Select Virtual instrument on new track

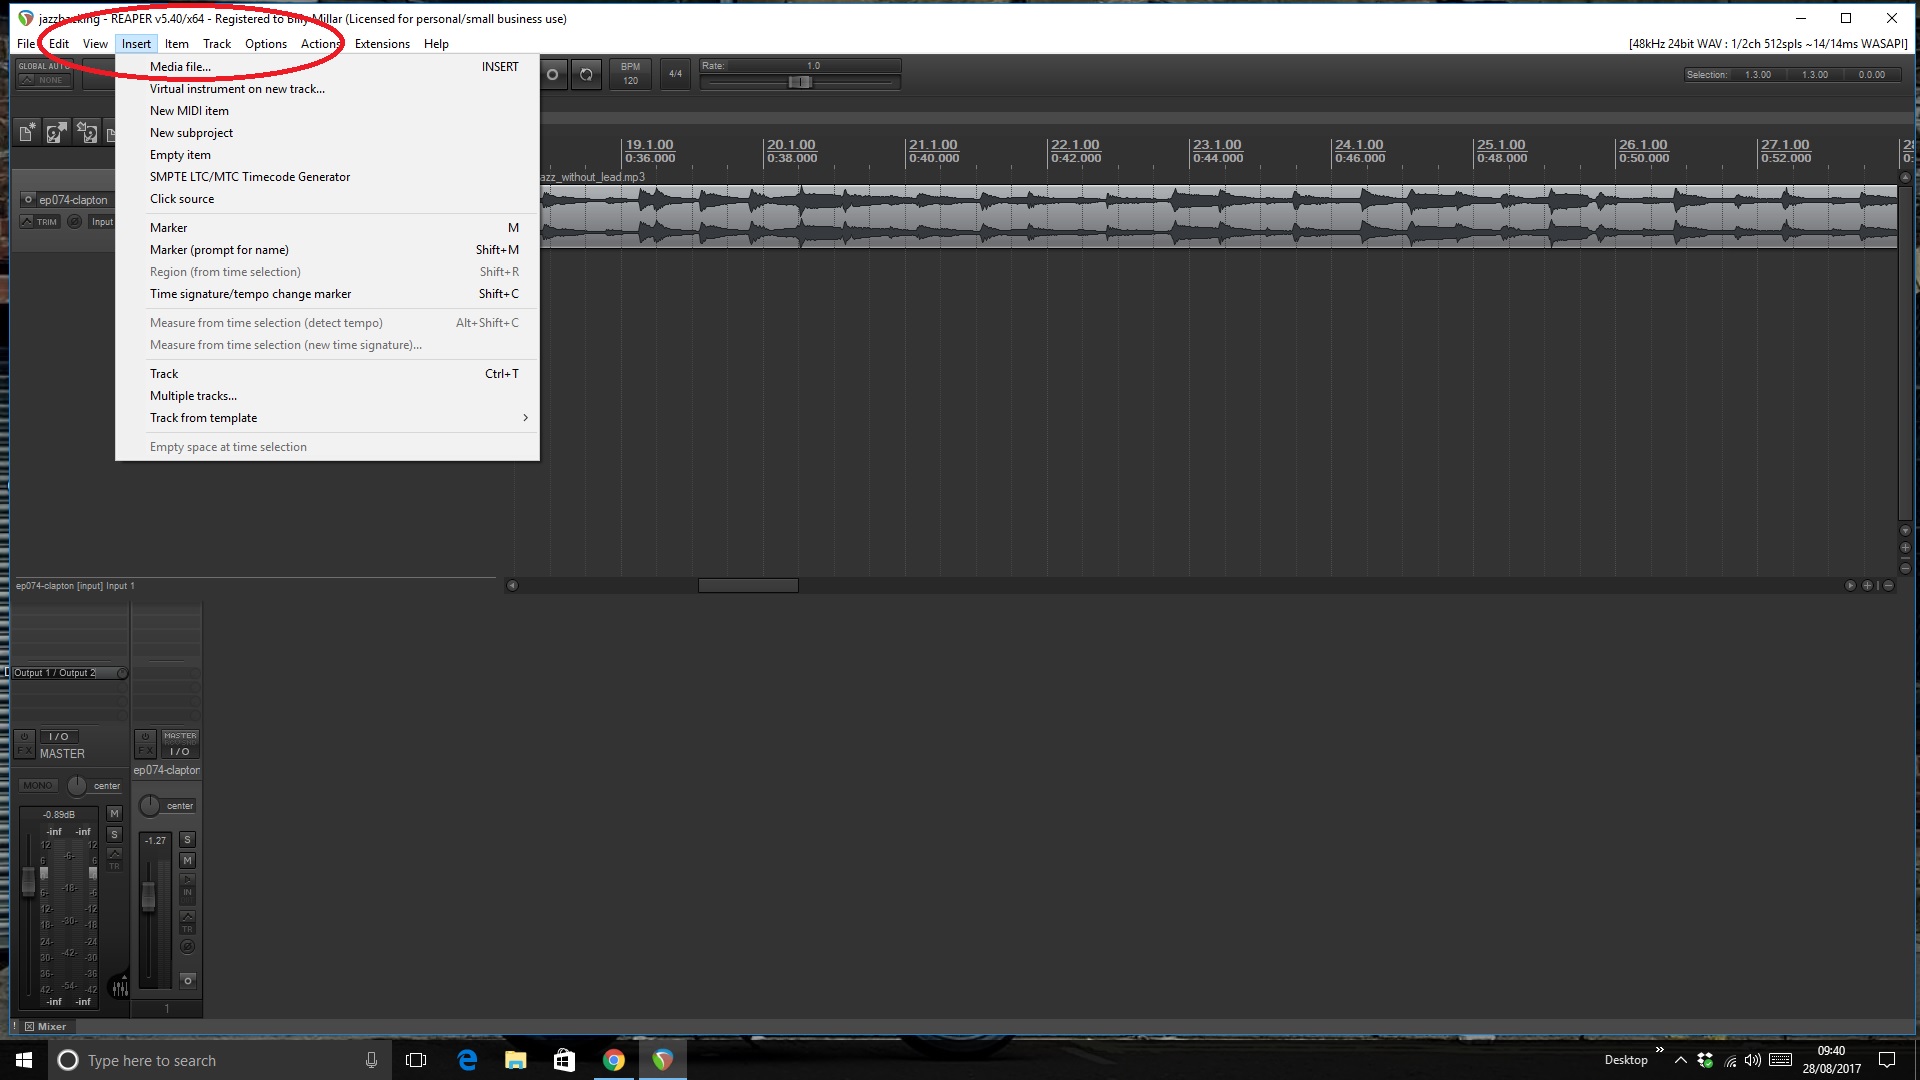click(237, 89)
